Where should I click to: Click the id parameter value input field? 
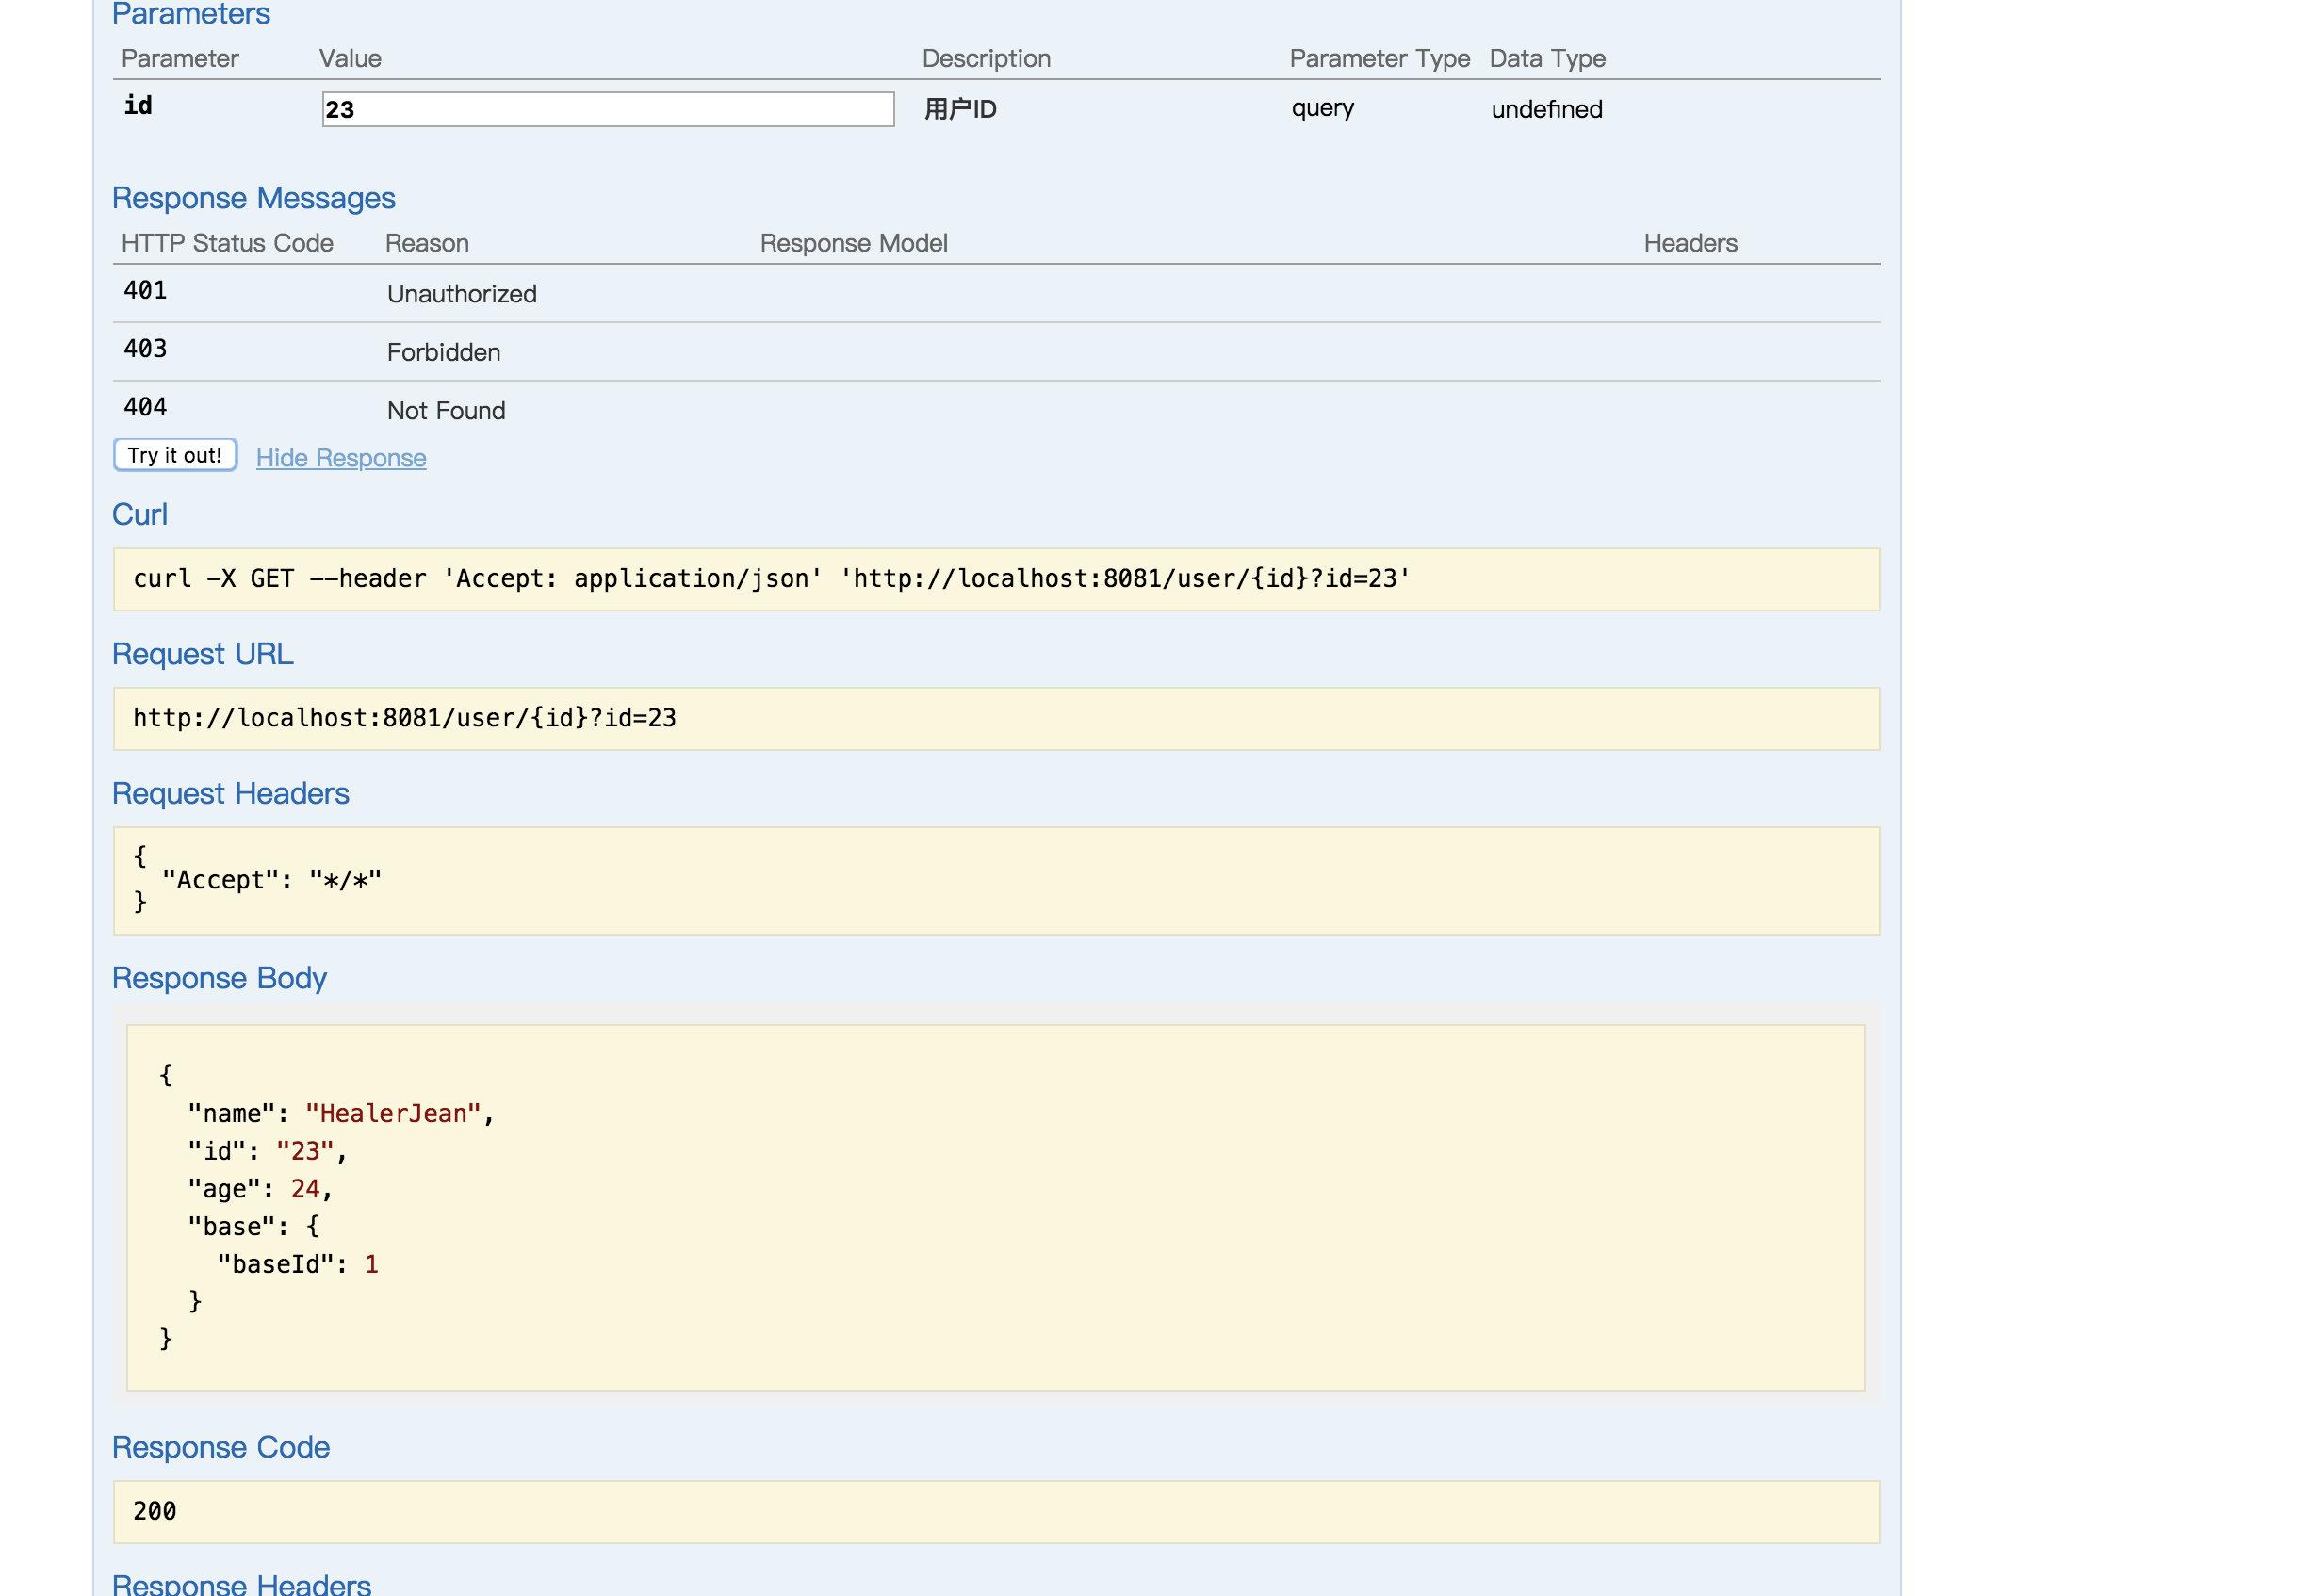(x=607, y=109)
